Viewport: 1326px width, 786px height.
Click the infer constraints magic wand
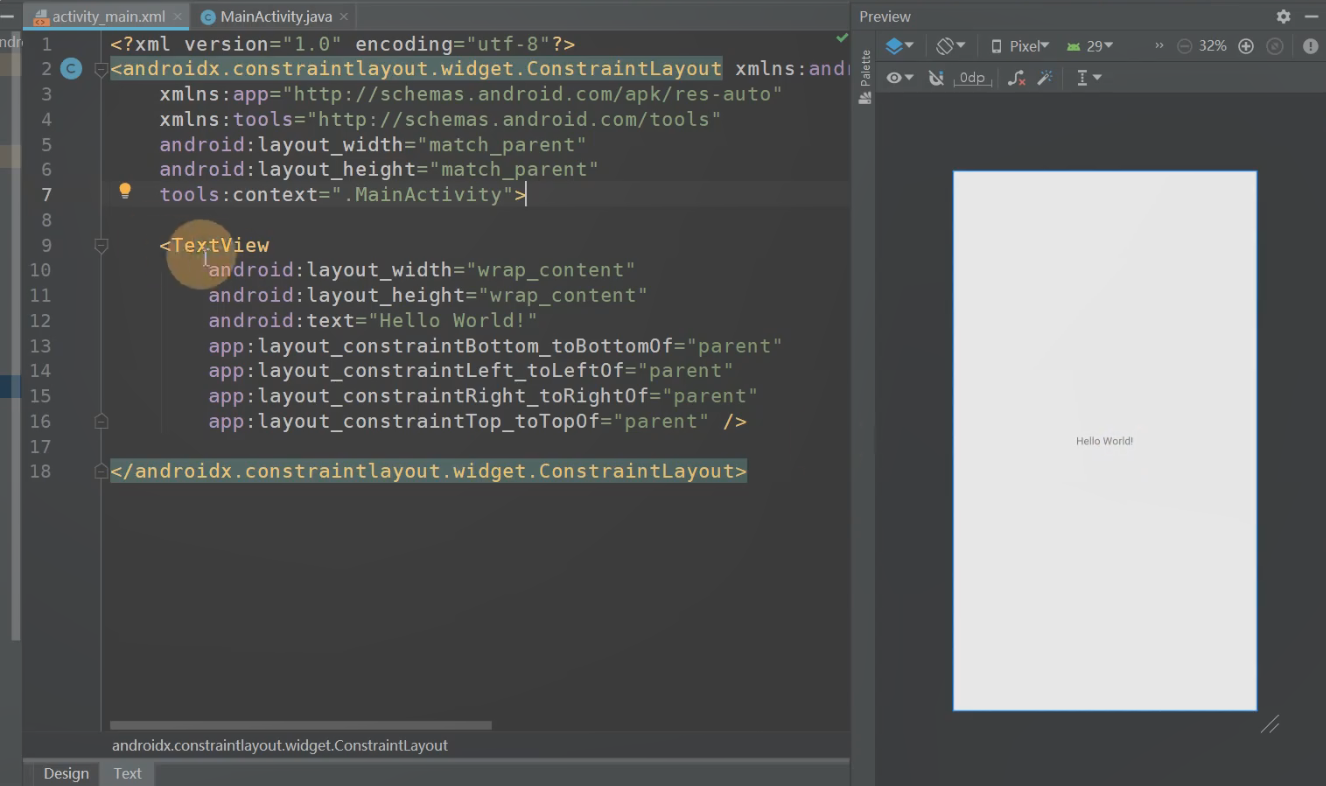1045,77
